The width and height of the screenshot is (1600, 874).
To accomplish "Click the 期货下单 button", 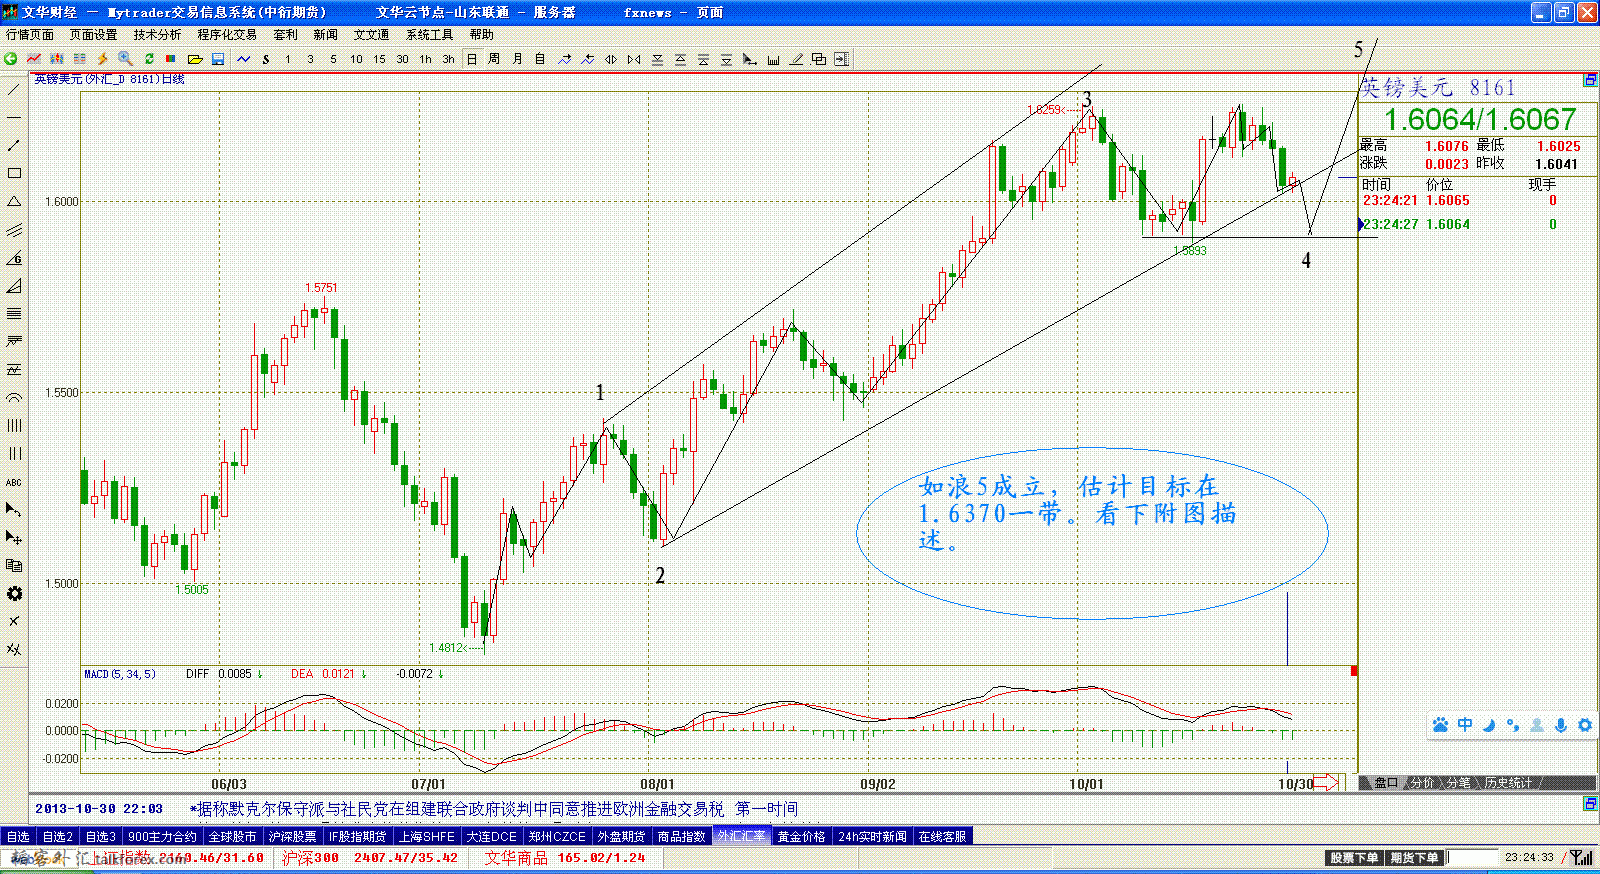I will point(1414,857).
